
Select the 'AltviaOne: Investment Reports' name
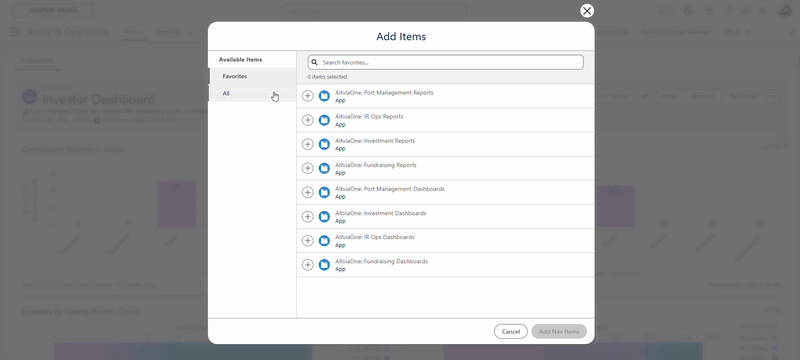[x=375, y=141]
